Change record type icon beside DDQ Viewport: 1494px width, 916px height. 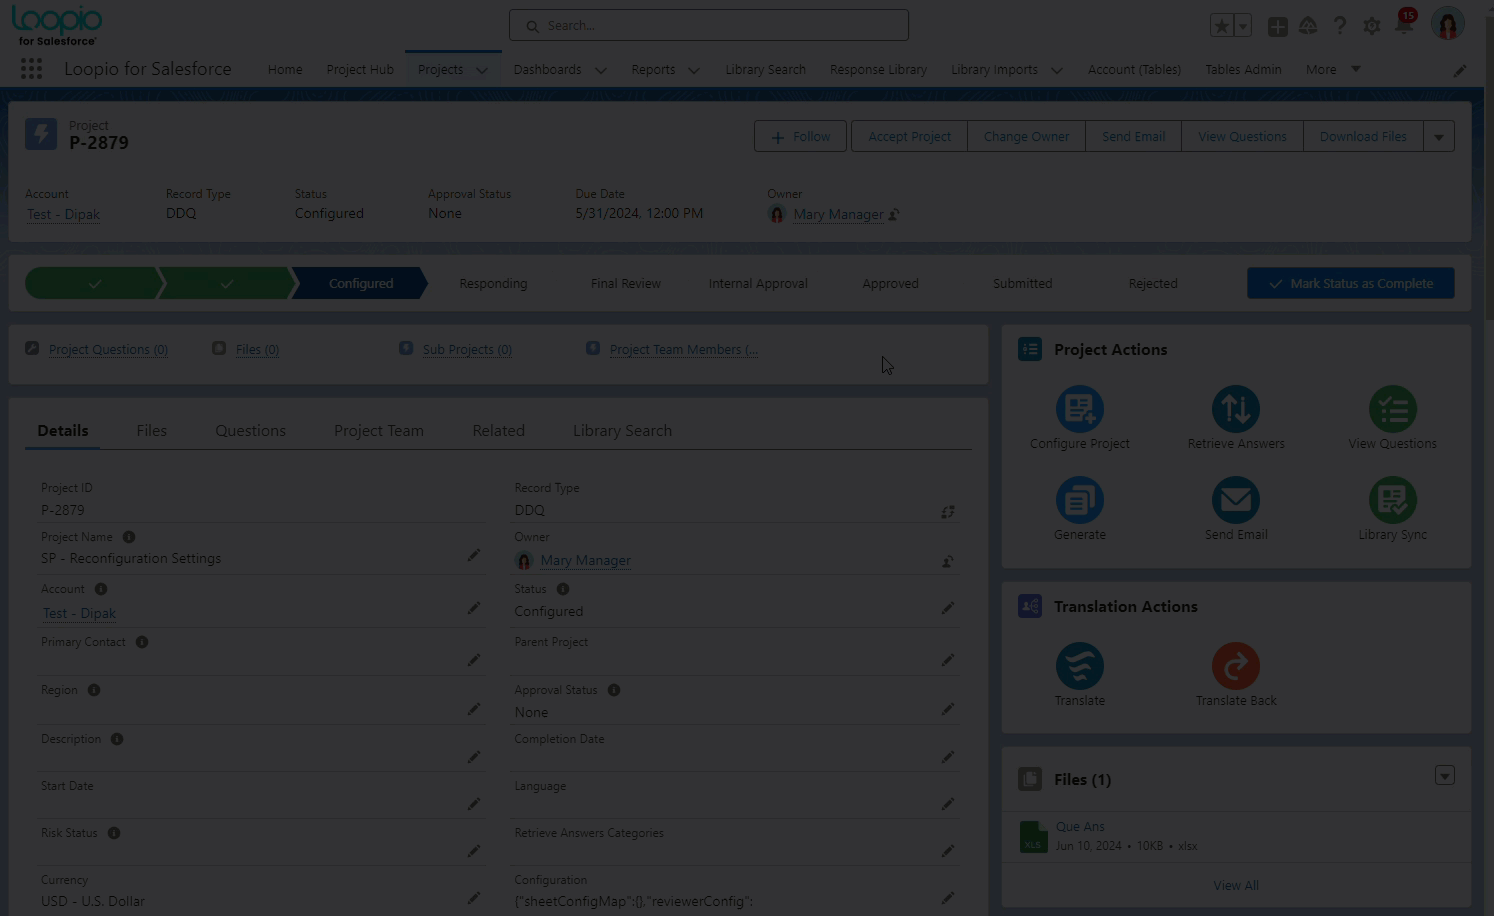[x=947, y=511]
